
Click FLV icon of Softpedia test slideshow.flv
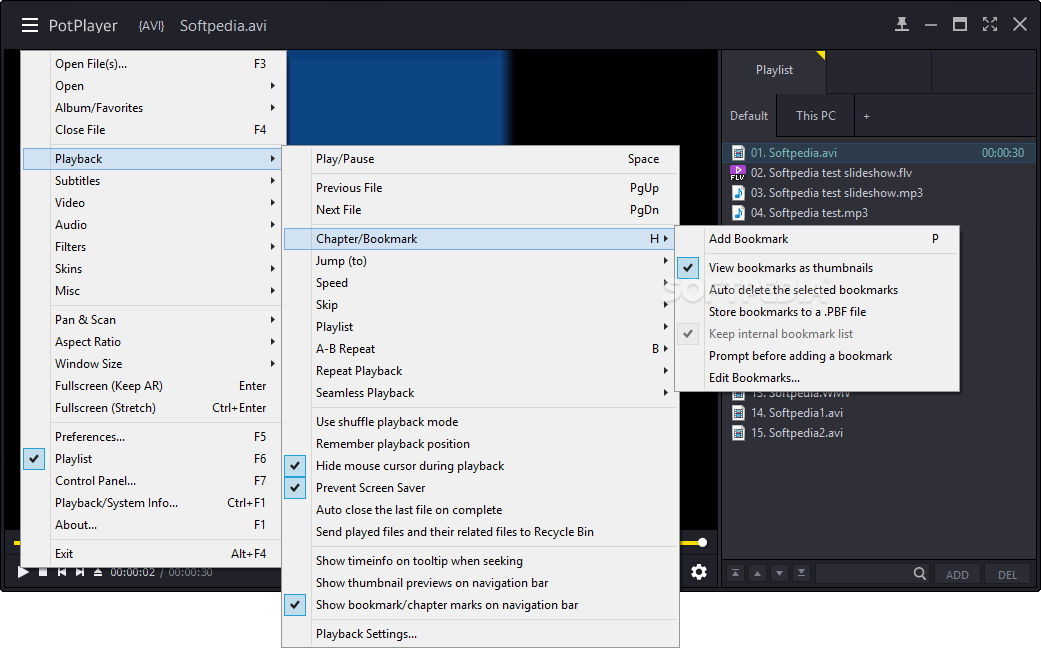738,173
